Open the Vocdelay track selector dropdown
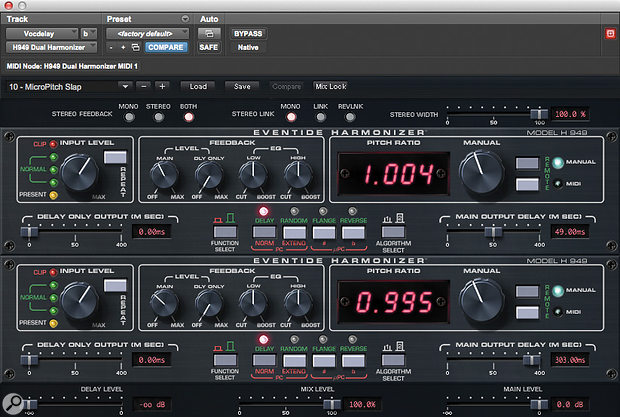The height and width of the screenshot is (417, 620). click(42, 34)
